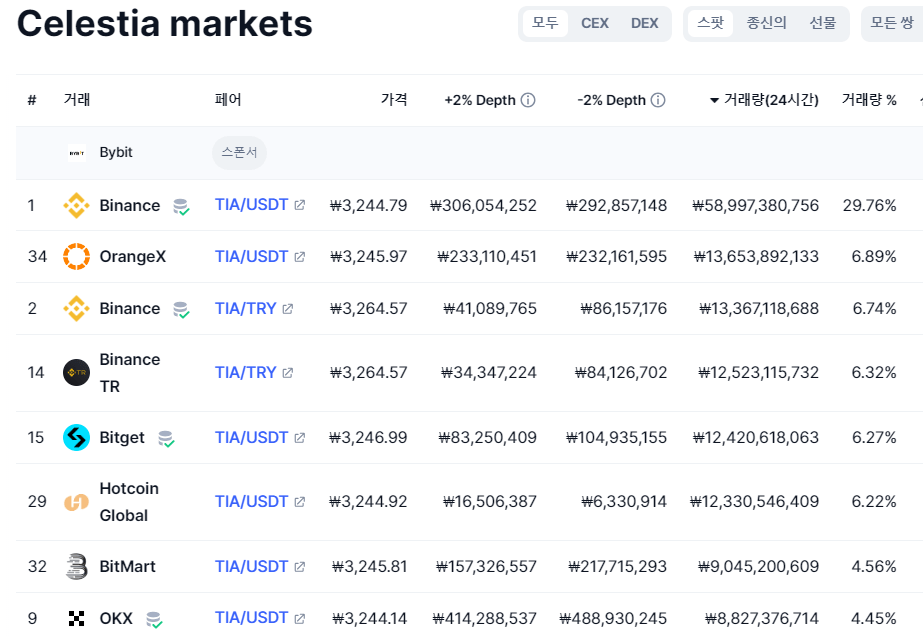Sort by the 가격 column header

point(394,100)
